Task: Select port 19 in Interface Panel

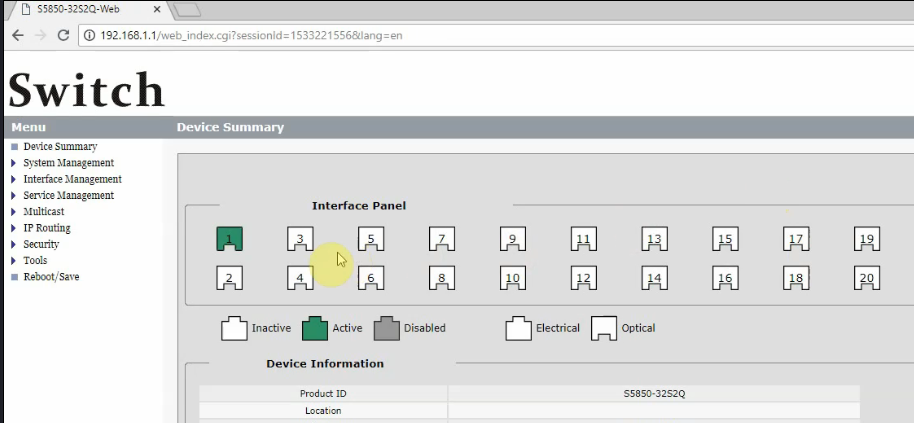Action: coord(867,239)
